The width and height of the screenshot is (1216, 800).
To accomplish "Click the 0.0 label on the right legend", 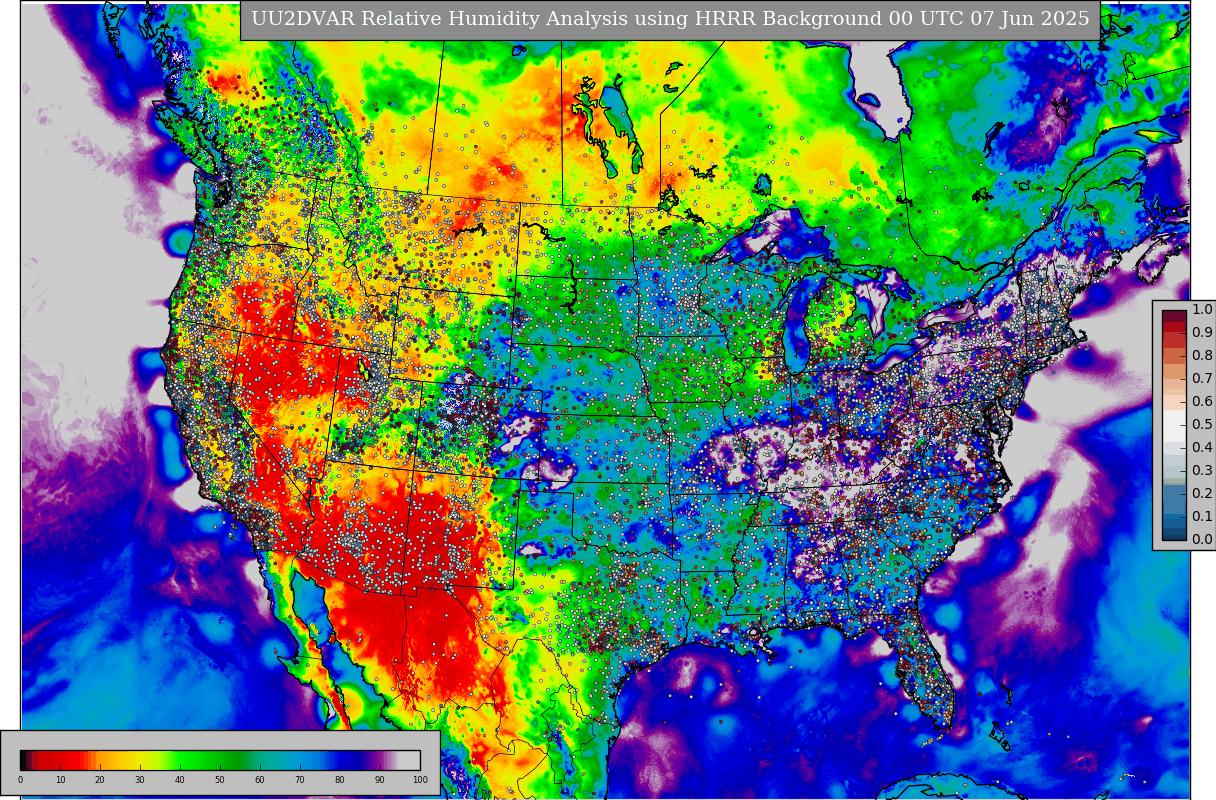I will coord(1202,539).
